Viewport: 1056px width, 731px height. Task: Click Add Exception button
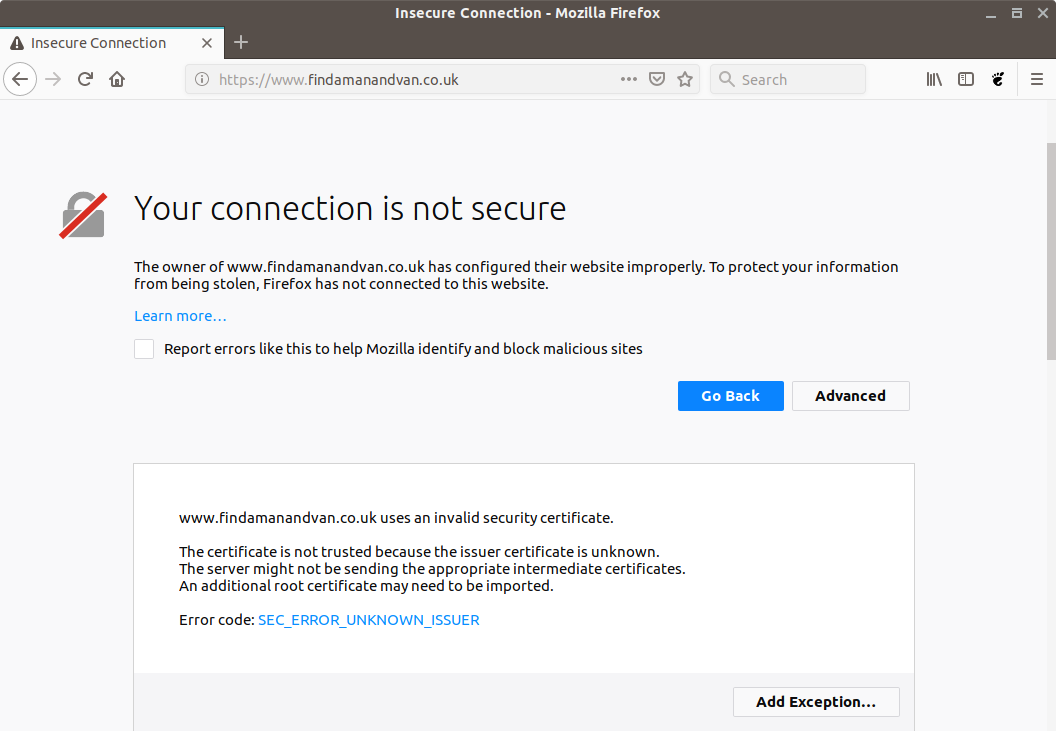click(x=816, y=702)
